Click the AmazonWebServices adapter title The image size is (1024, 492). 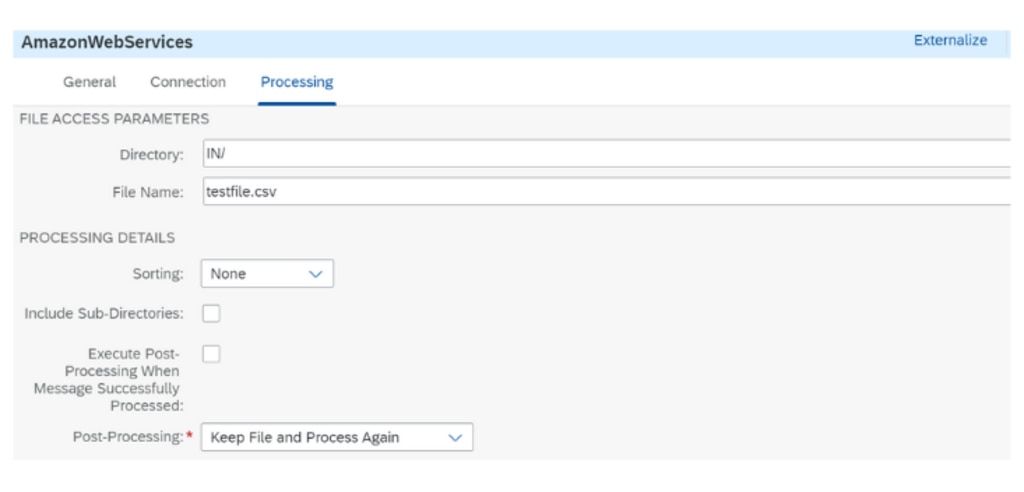click(x=107, y=43)
